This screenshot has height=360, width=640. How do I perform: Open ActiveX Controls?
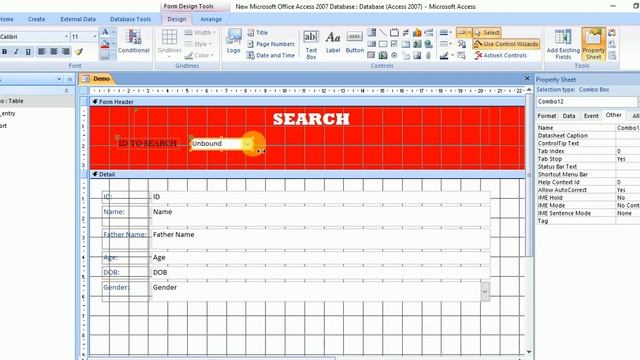[501, 55]
